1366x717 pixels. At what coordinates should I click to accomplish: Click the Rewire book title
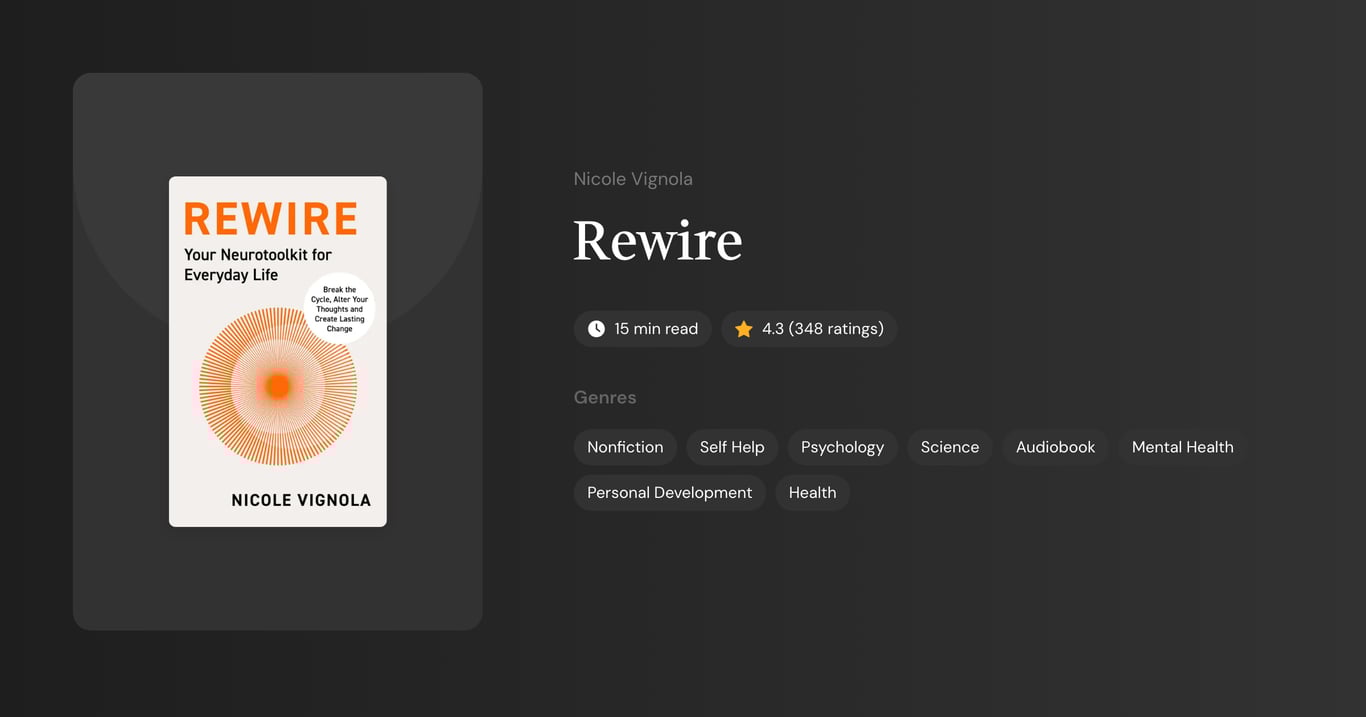click(x=657, y=240)
